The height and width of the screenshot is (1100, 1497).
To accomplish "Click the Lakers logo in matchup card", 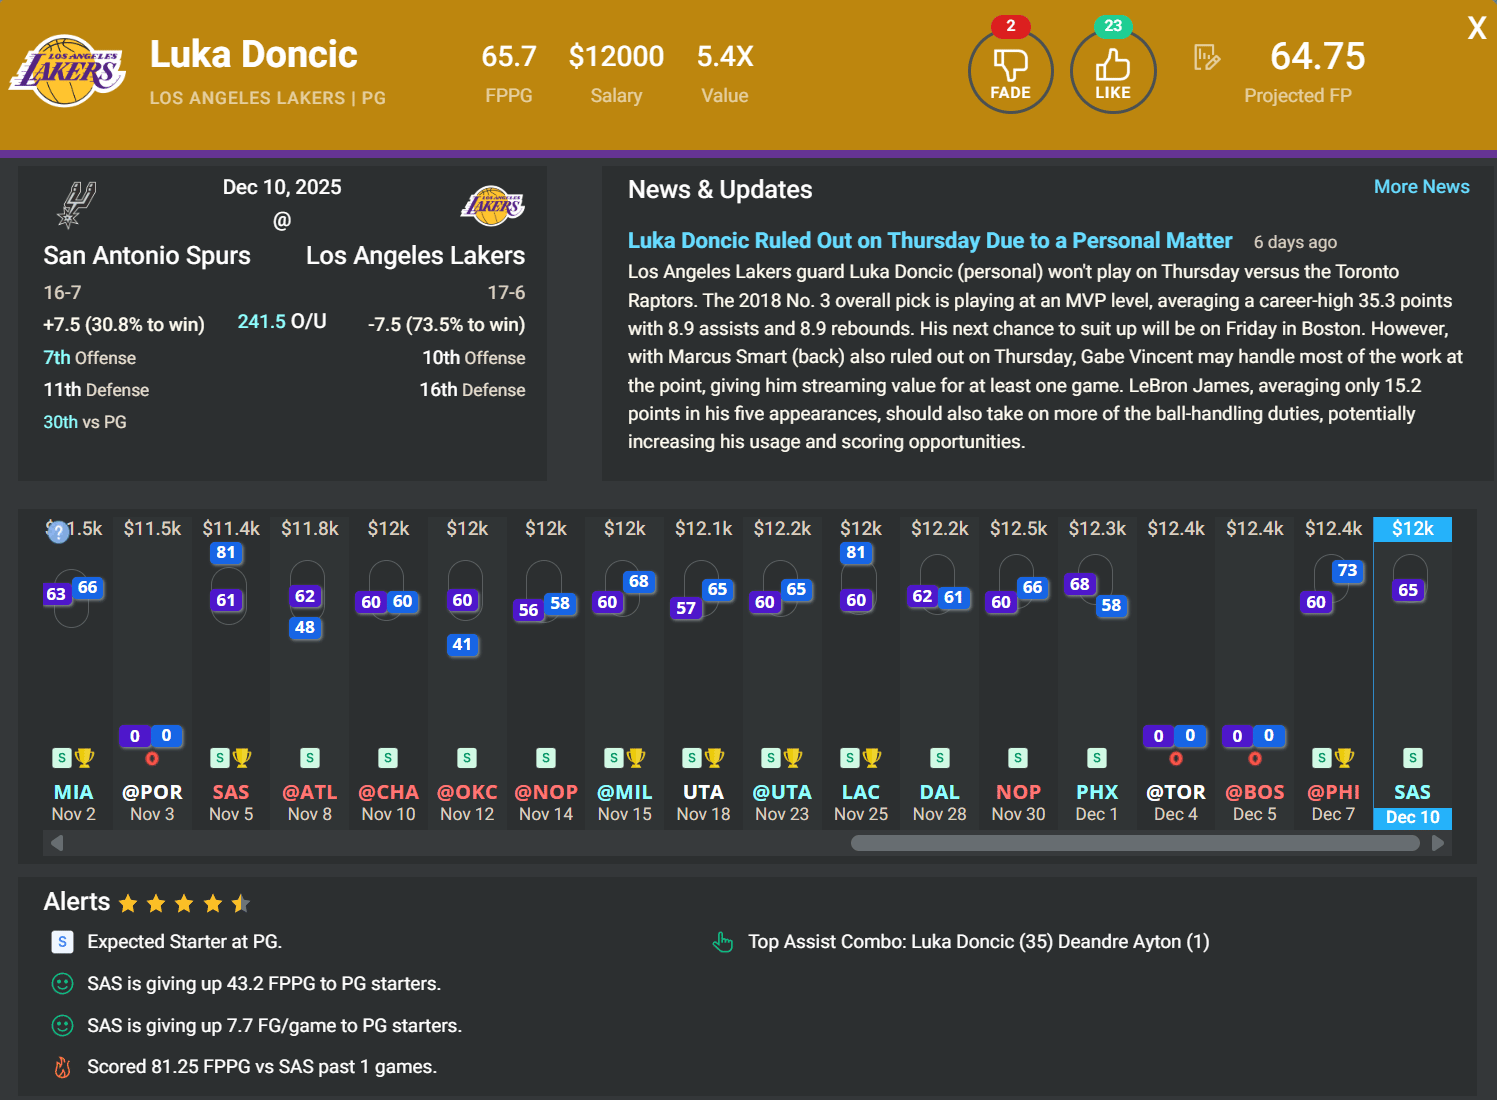I will [x=493, y=205].
